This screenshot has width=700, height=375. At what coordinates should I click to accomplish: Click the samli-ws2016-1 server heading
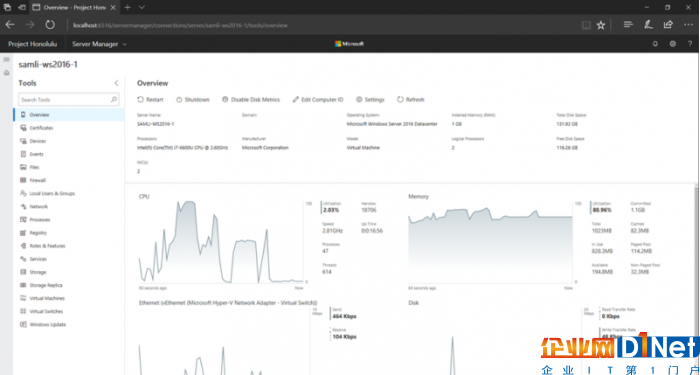[x=48, y=65]
